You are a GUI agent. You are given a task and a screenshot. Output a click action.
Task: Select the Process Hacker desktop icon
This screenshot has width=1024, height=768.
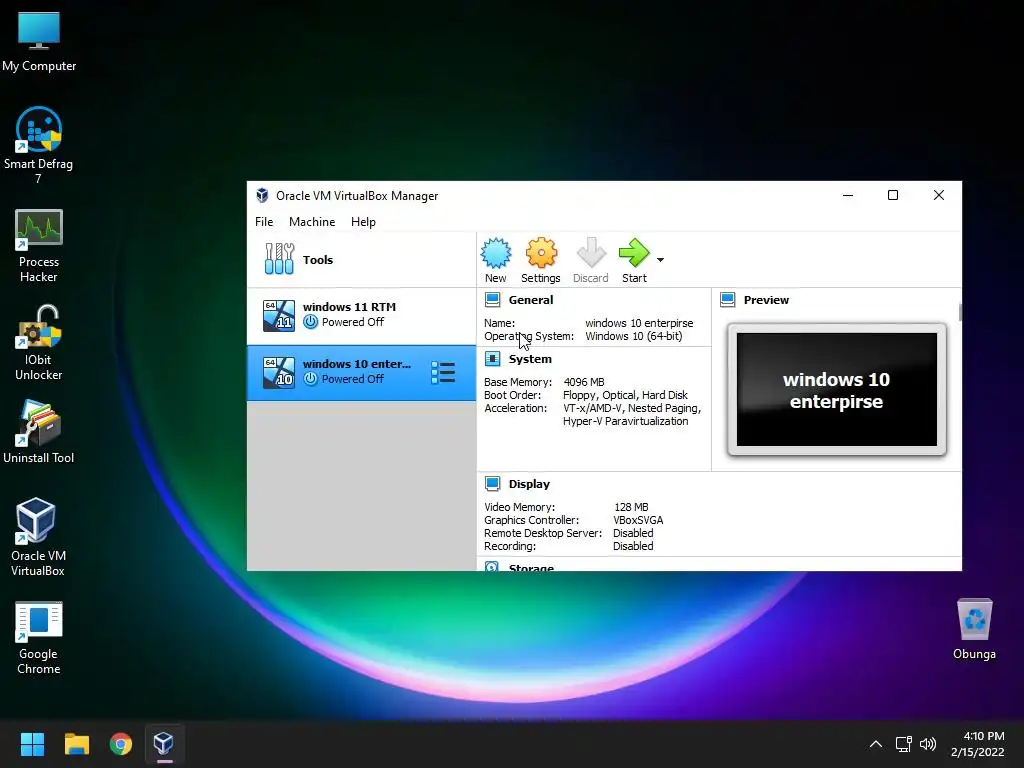(x=39, y=246)
